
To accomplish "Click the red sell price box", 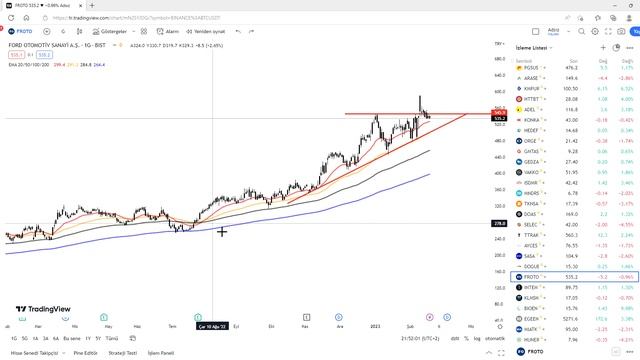I will coord(16,55).
